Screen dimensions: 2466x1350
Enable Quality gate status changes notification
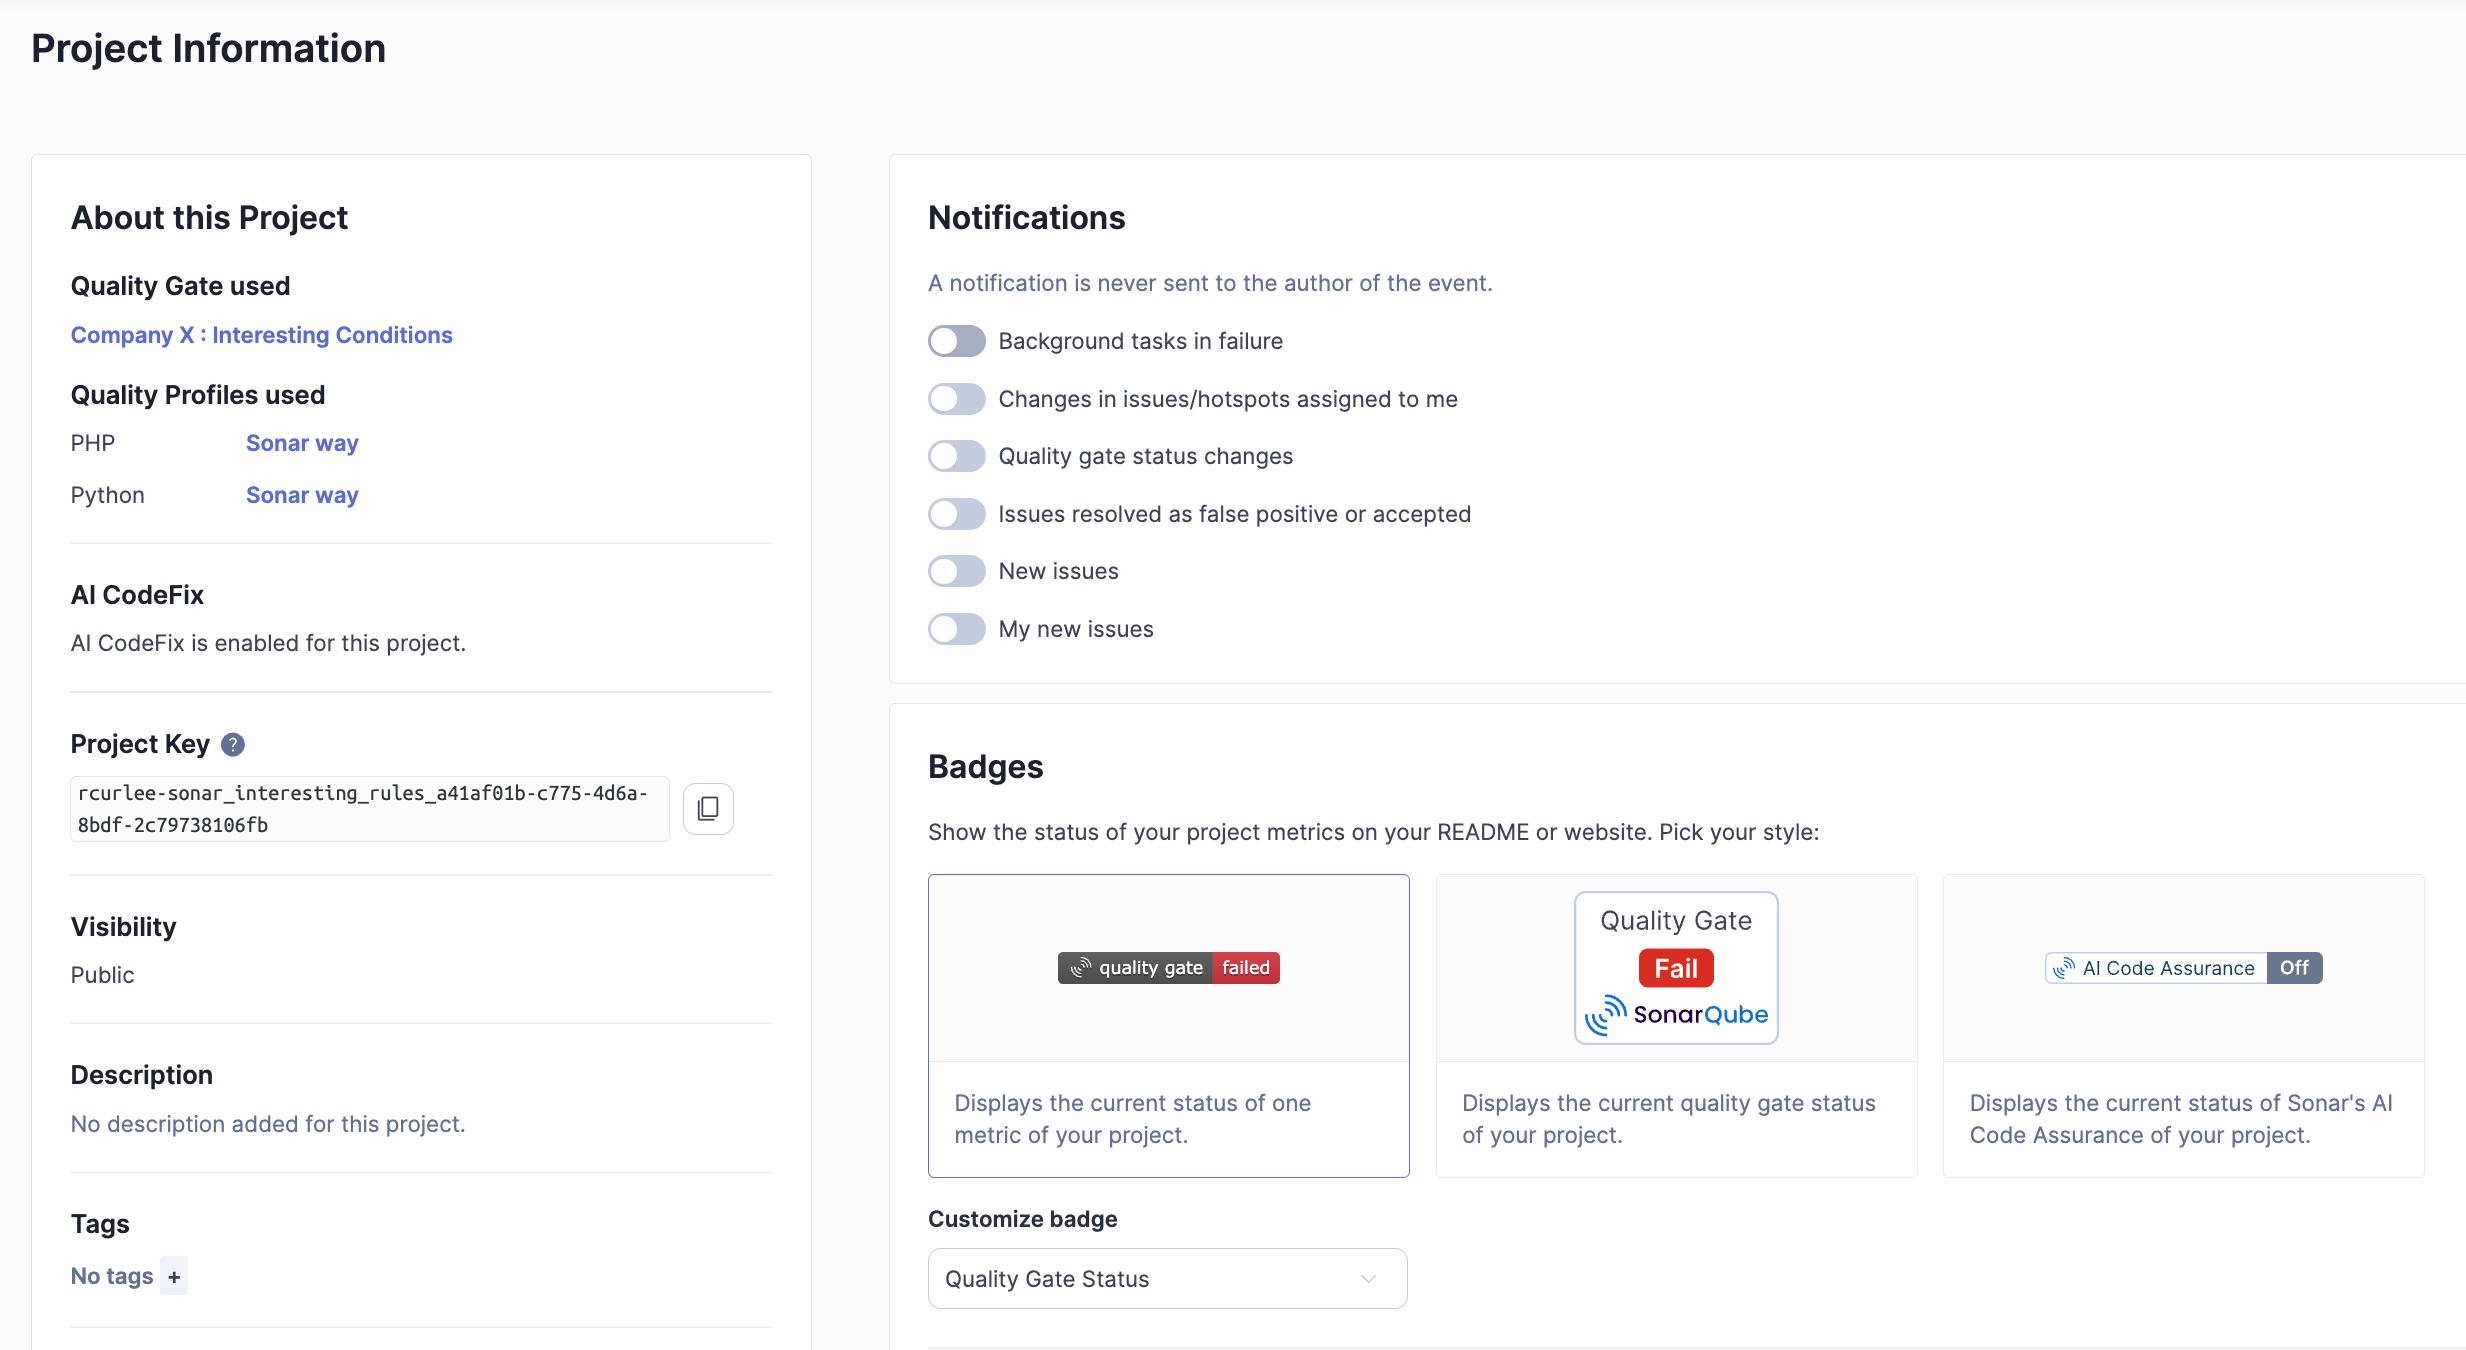[x=956, y=456]
